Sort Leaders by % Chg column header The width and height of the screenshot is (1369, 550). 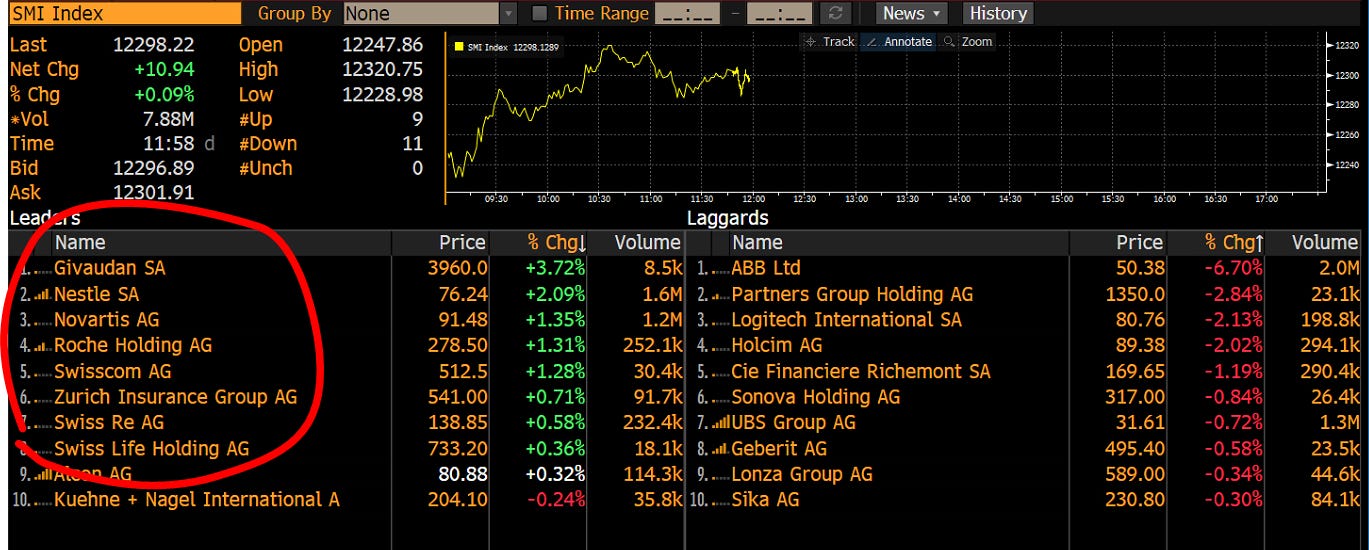point(558,243)
